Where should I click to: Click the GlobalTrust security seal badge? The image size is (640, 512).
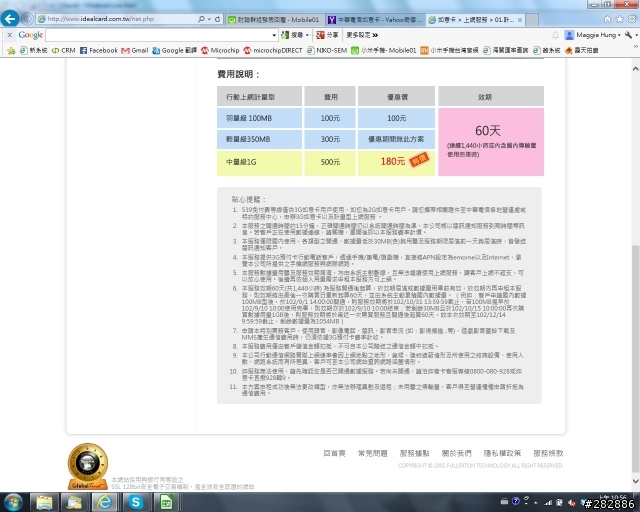(x=88, y=466)
